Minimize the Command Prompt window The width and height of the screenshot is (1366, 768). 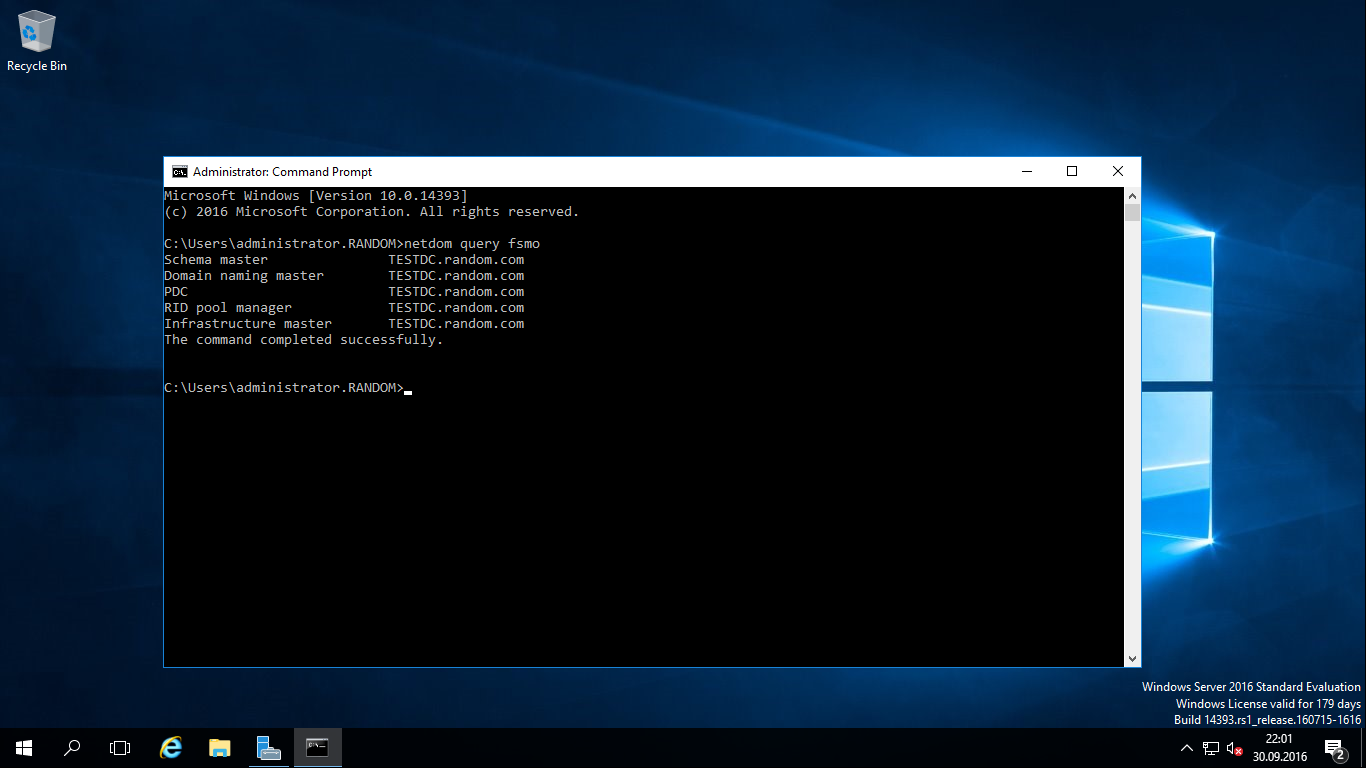1026,171
